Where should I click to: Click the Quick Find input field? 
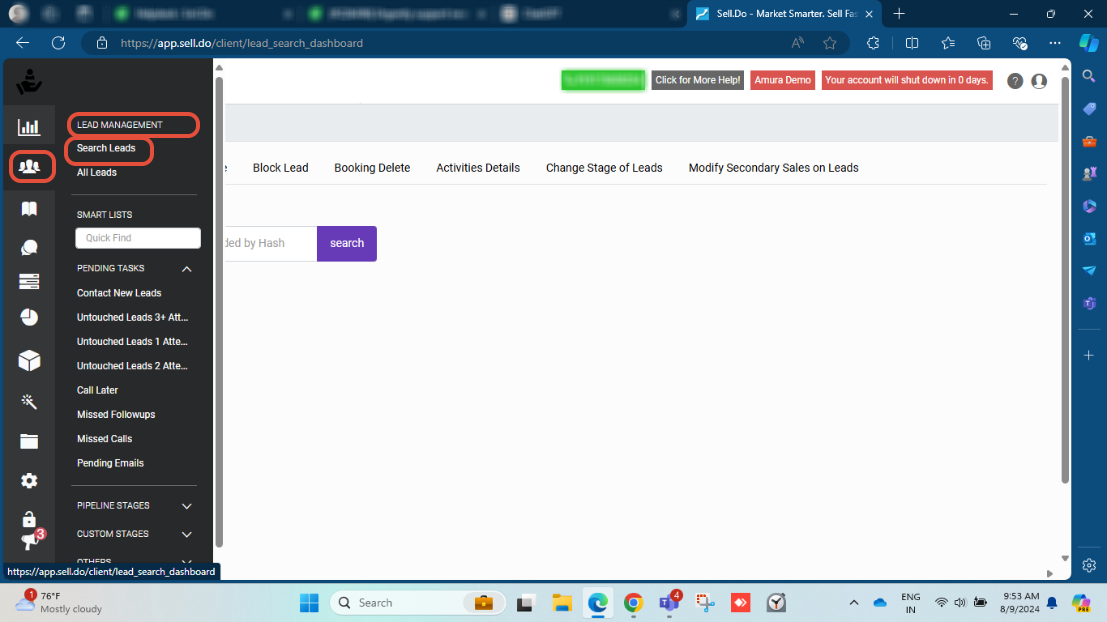coord(138,238)
